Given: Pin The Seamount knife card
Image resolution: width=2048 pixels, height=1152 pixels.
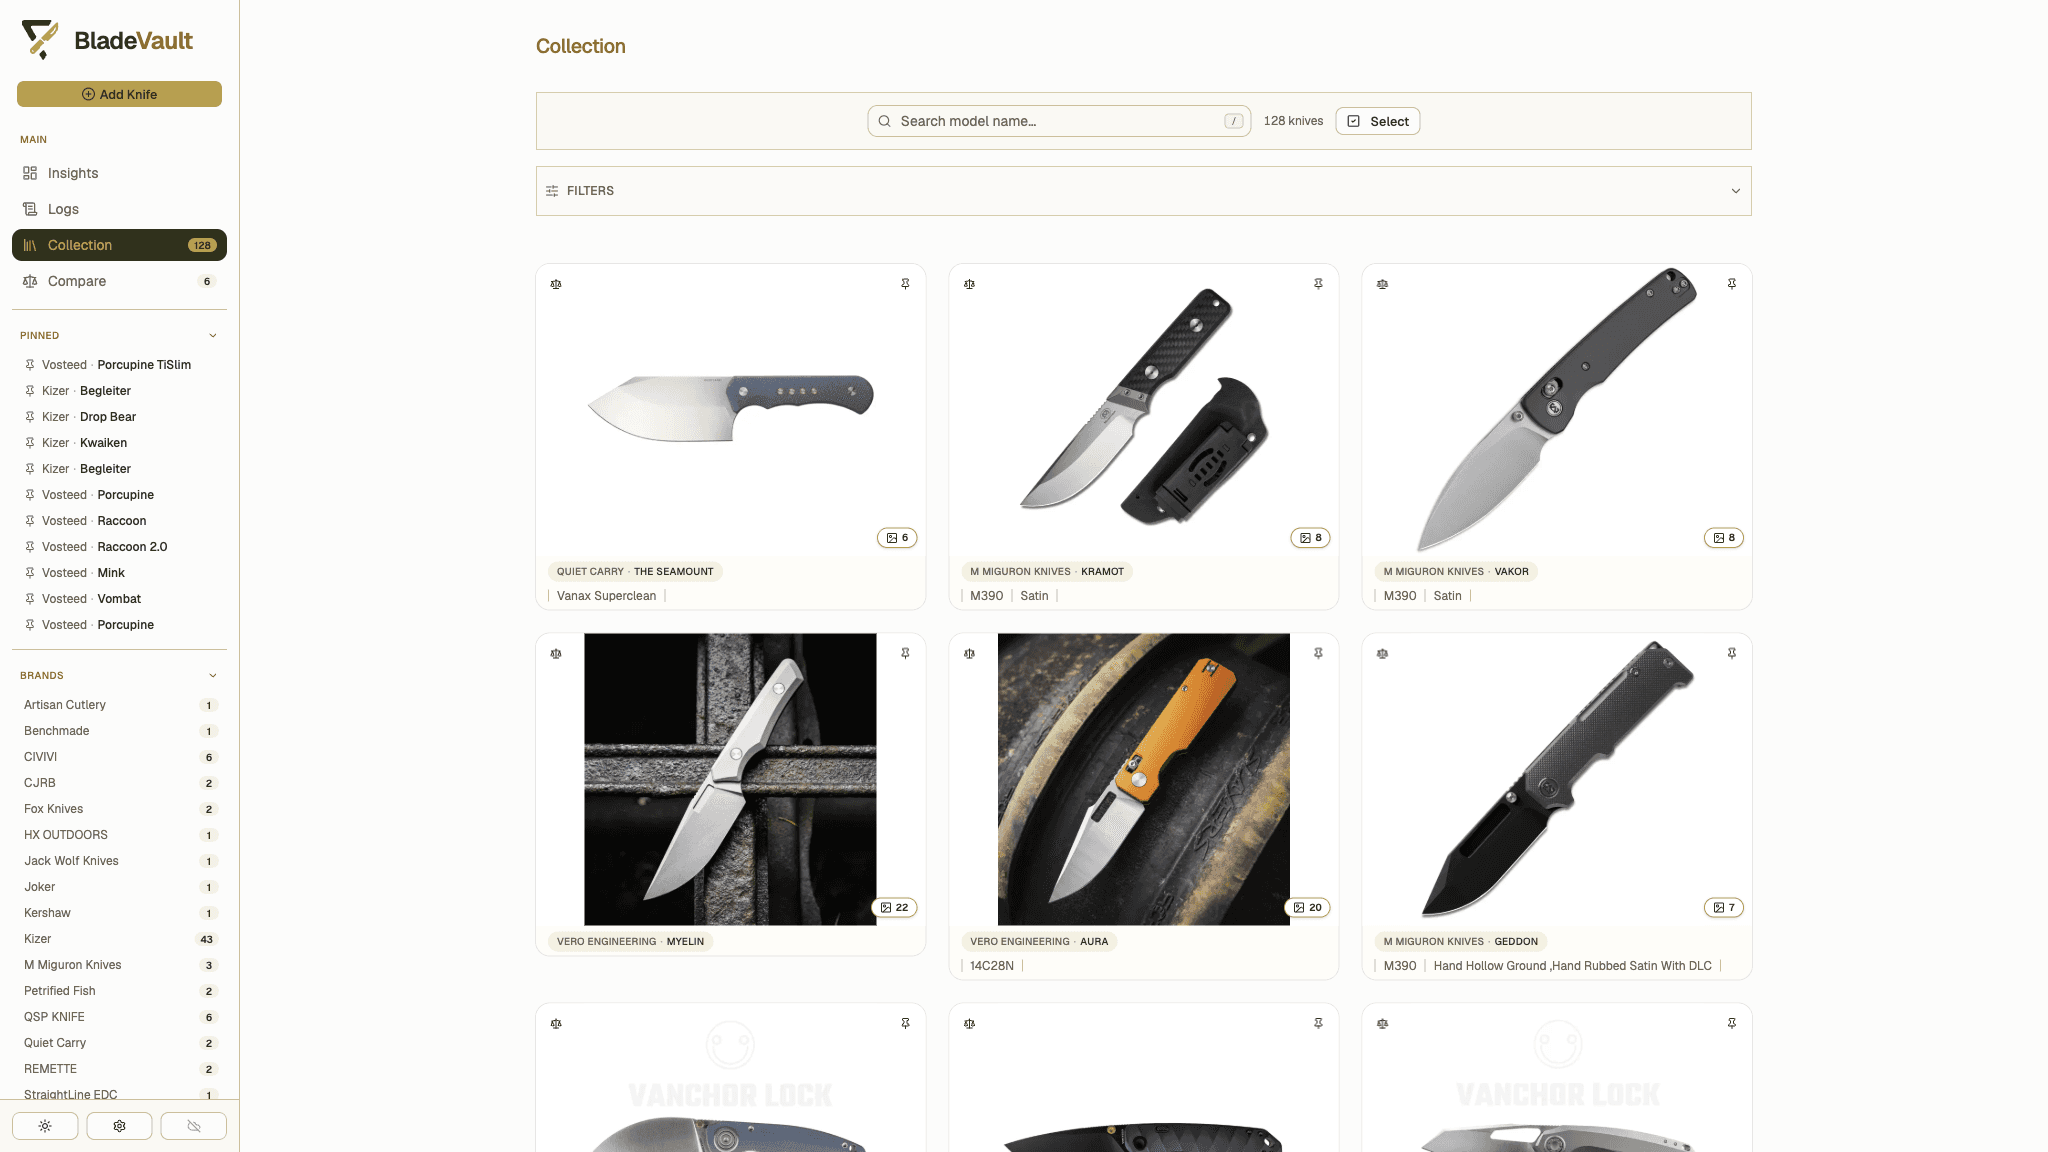Looking at the screenshot, I should click(905, 284).
